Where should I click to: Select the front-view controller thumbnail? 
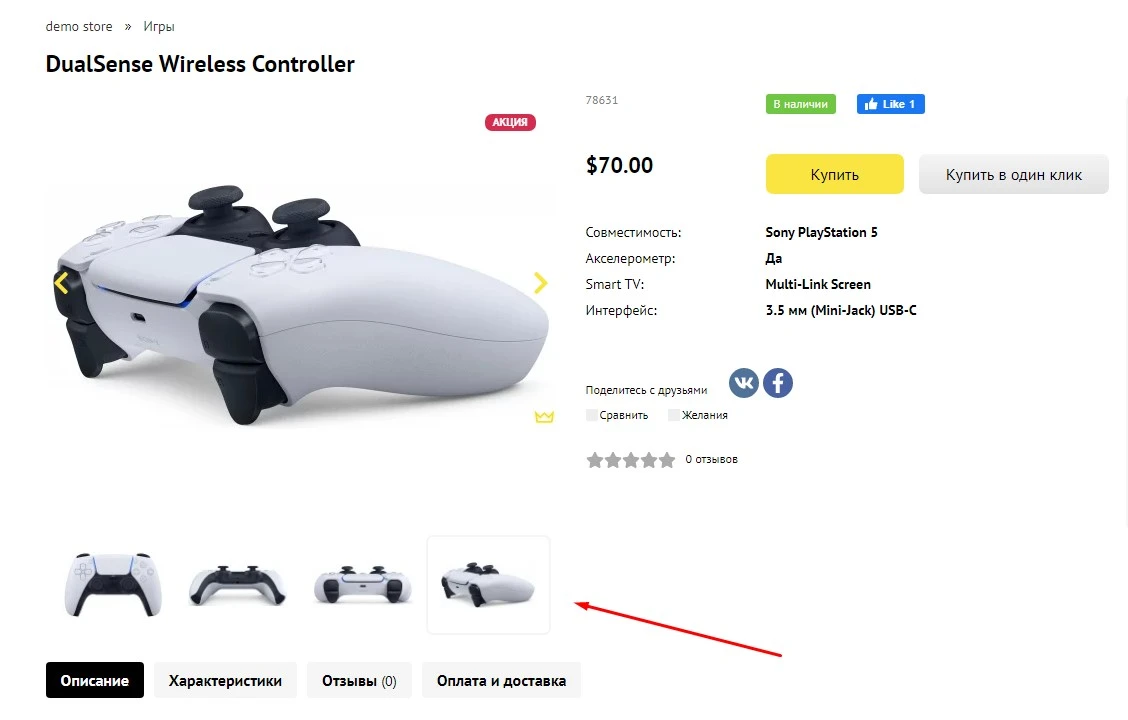(113, 585)
